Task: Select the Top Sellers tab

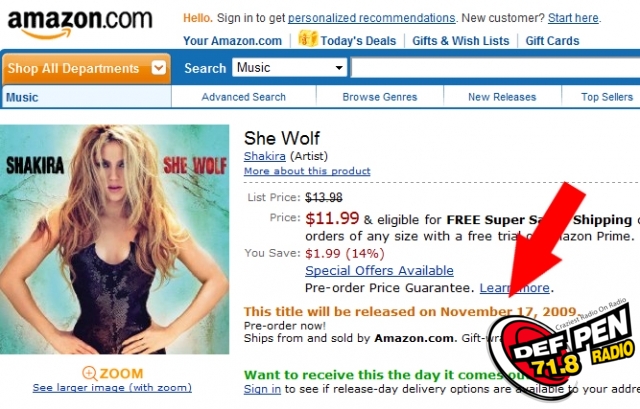Action: tap(607, 97)
